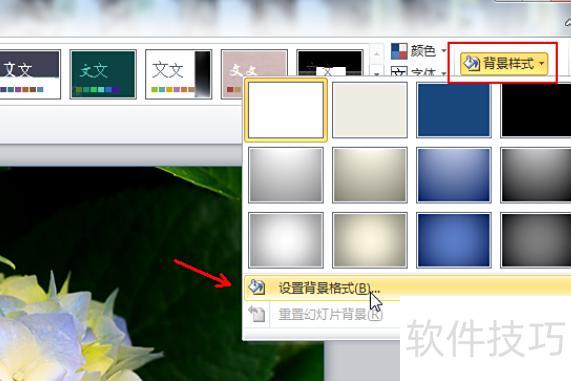
Task: Click the paint bucket icon beside 设置背景格式
Action: tap(256, 287)
